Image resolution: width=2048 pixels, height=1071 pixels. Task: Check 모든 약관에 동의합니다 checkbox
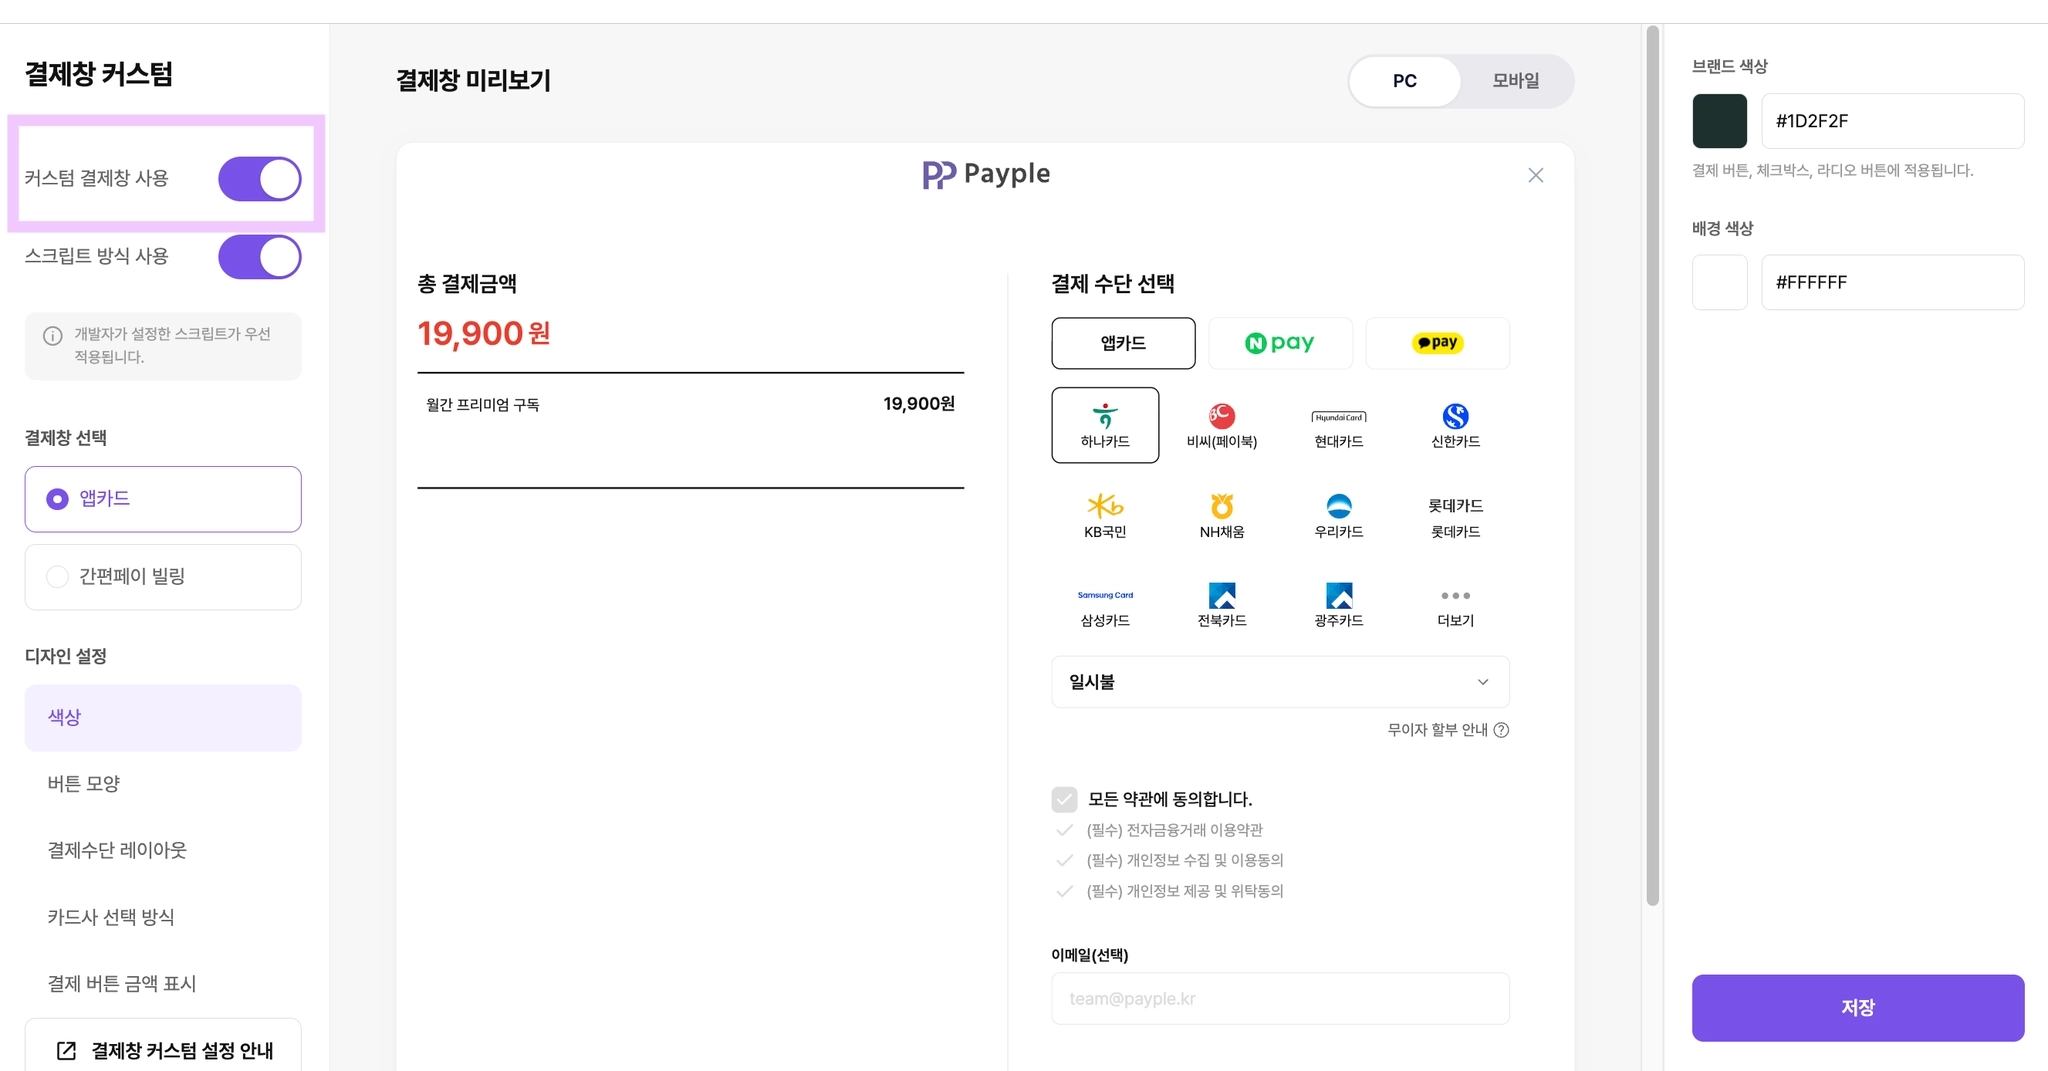coord(1064,799)
